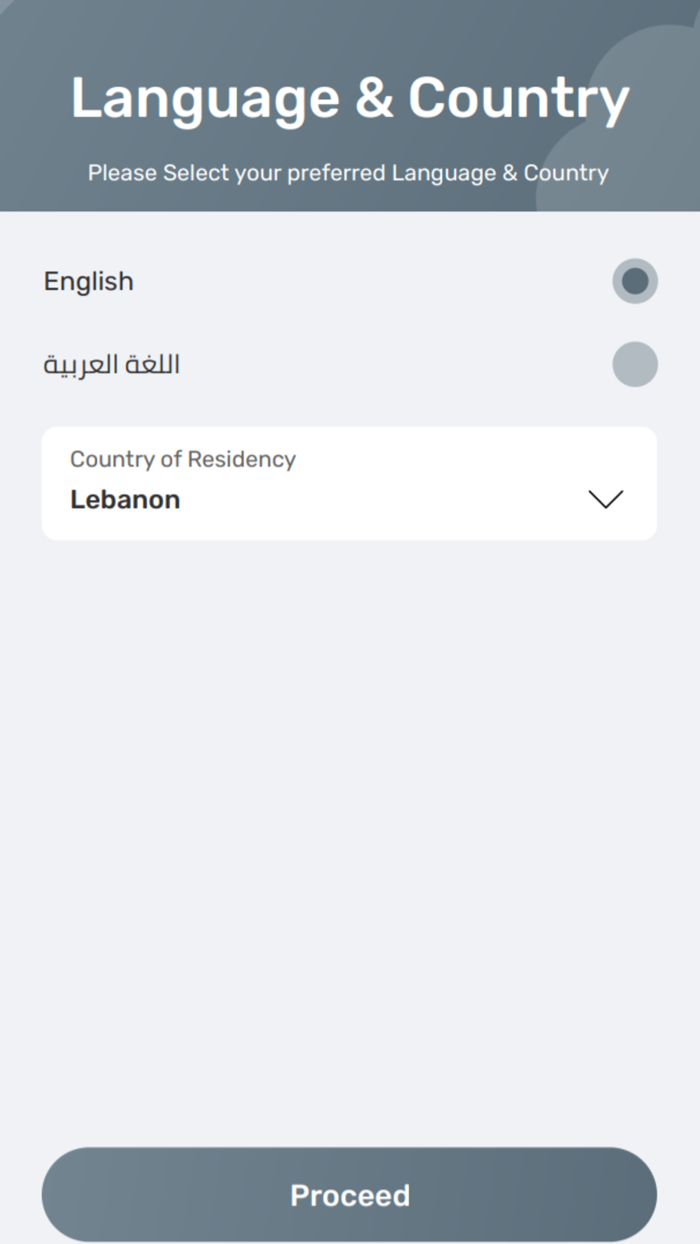This screenshot has height=1244, width=700.
Task: Click the Language & Country page title
Action: coord(349,96)
